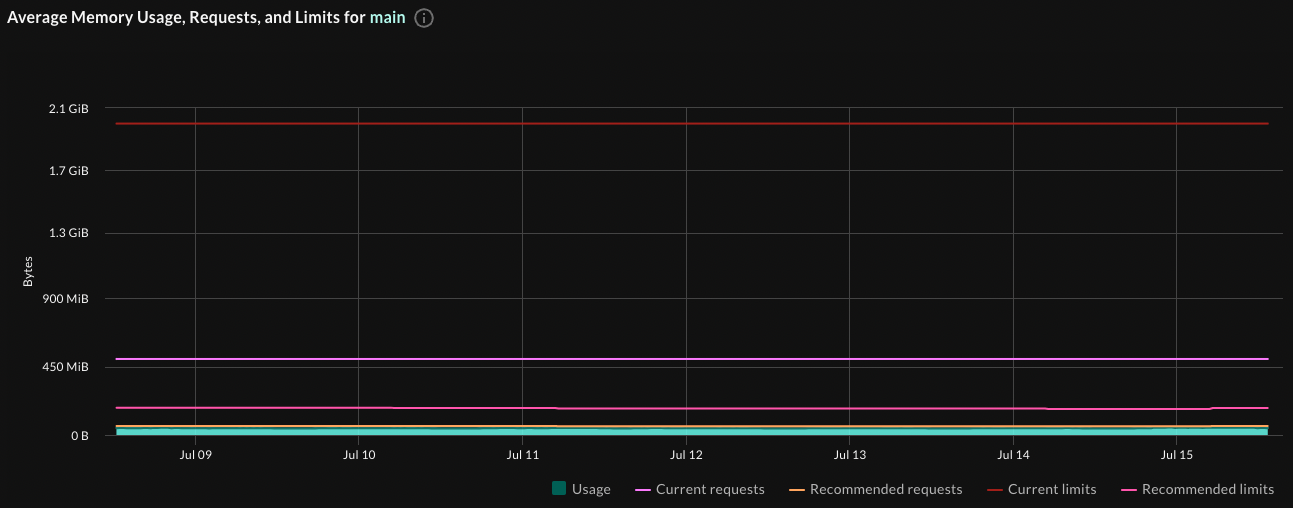Open the main container link in title
Image resolution: width=1293 pixels, height=508 pixels.
click(x=387, y=19)
